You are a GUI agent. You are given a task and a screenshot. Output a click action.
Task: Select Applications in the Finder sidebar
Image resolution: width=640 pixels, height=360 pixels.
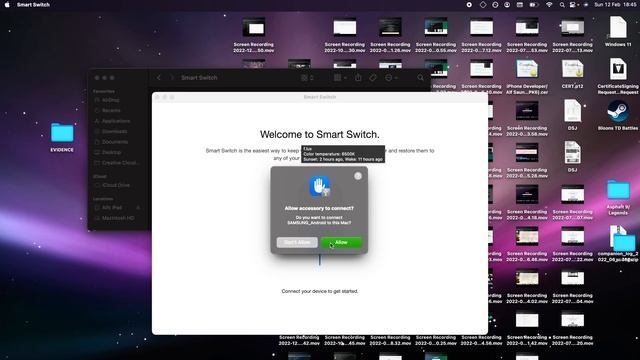coord(117,121)
